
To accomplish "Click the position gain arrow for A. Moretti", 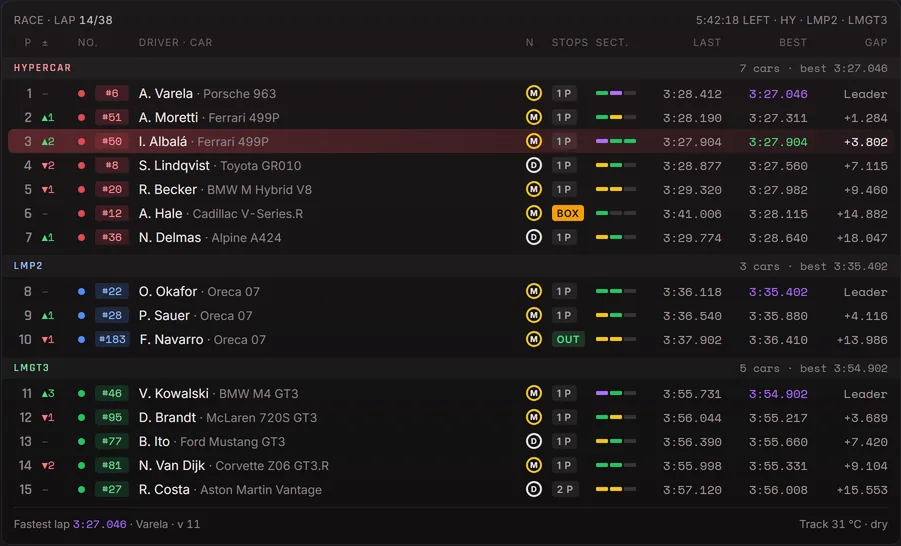I will pos(48,118).
